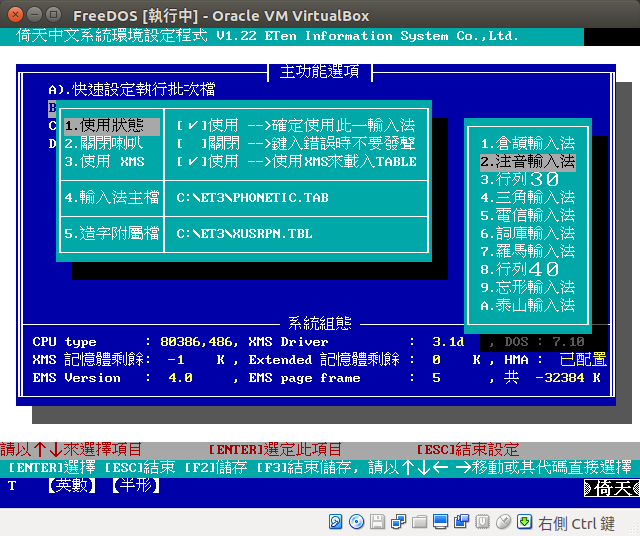
Task: Click the shared folders status icon
Action: (x=420, y=522)
